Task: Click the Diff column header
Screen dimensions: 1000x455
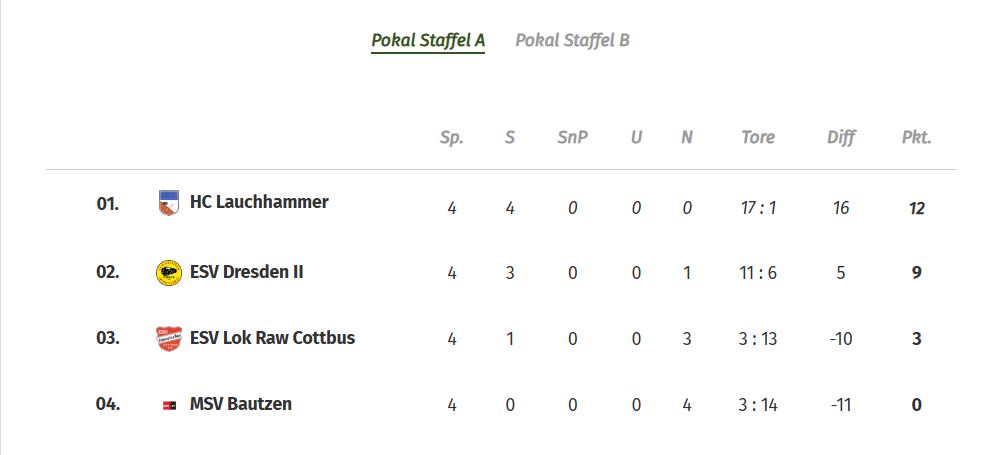Action: pyautogui.click(x=841, y=137)
